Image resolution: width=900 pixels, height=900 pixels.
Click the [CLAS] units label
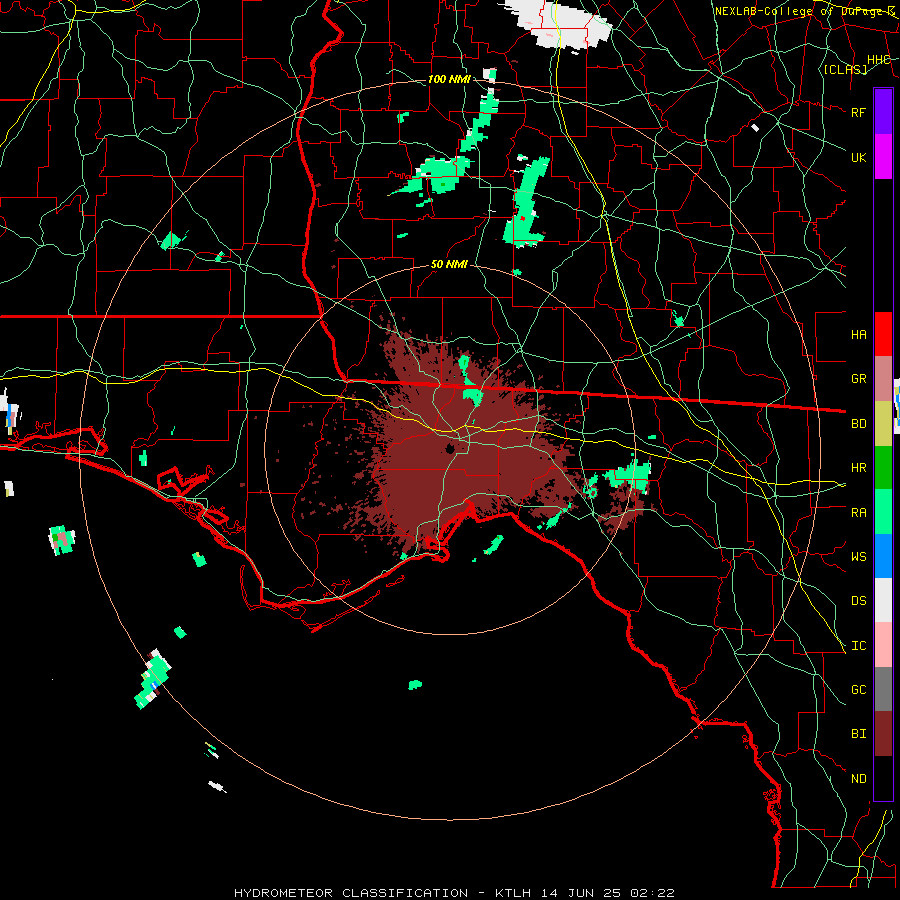pyautogui.click(x=845, y=69)
